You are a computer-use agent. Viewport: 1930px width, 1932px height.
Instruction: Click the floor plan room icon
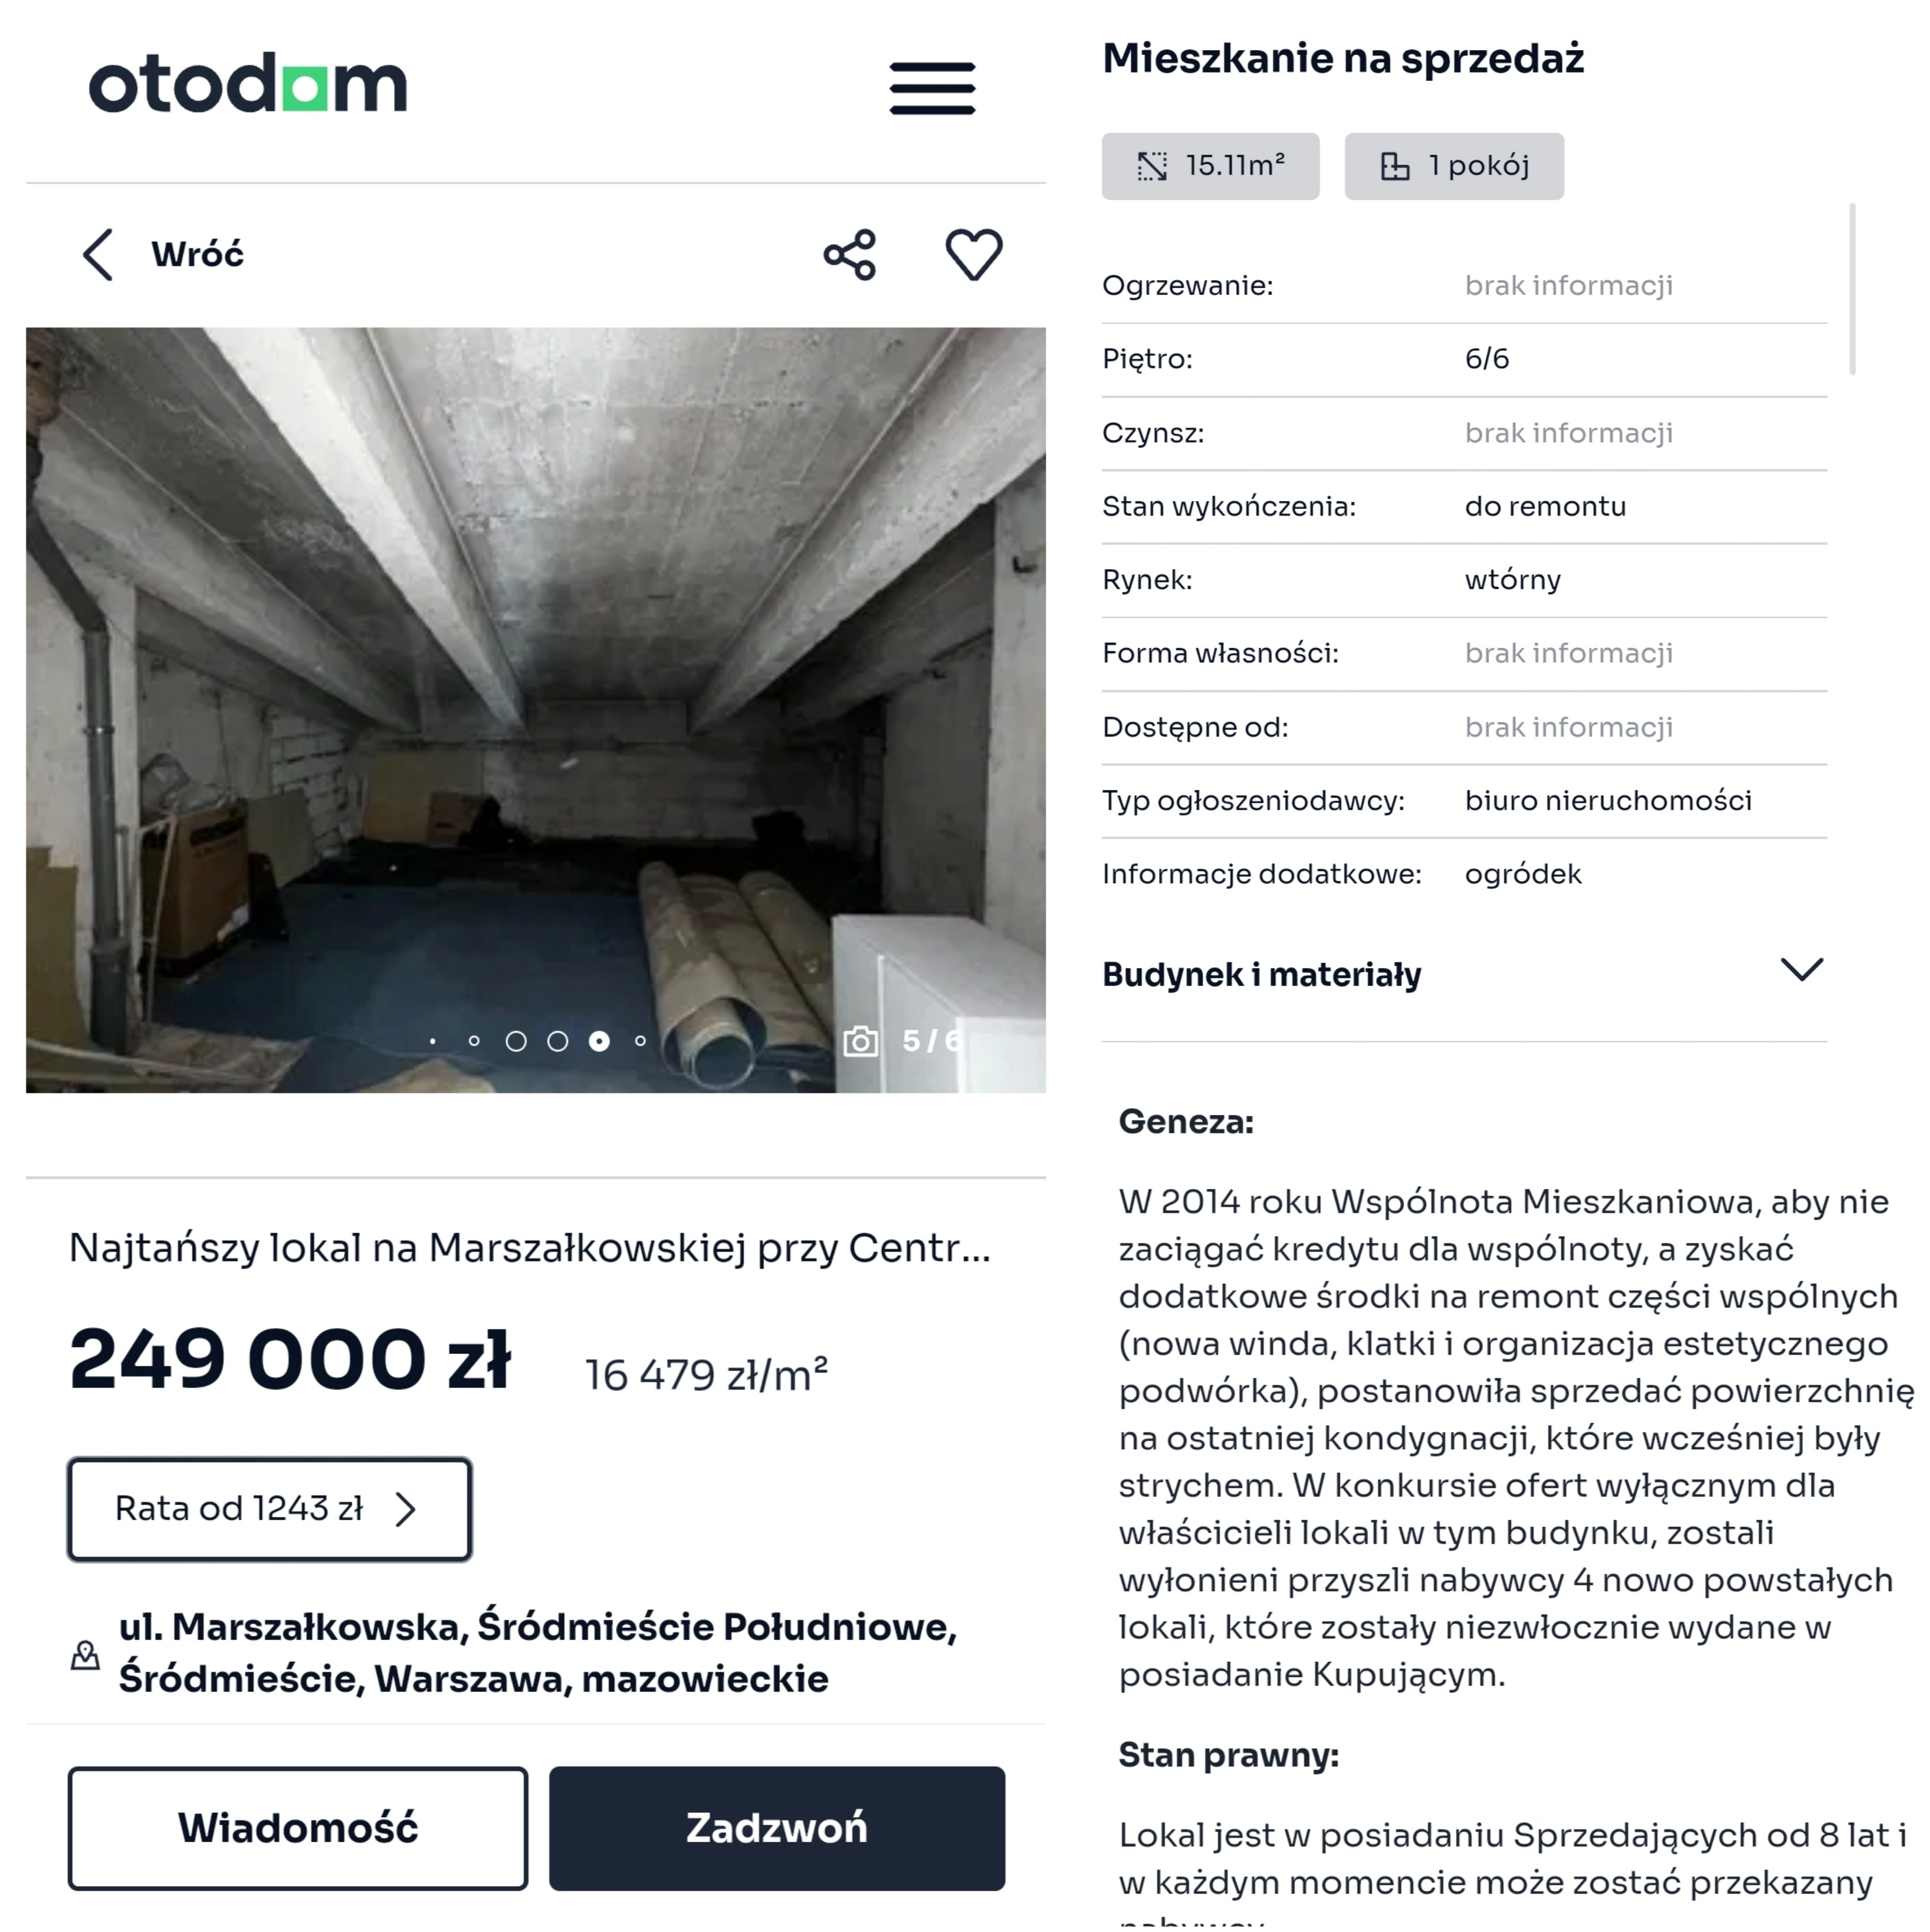(1394, 166)
